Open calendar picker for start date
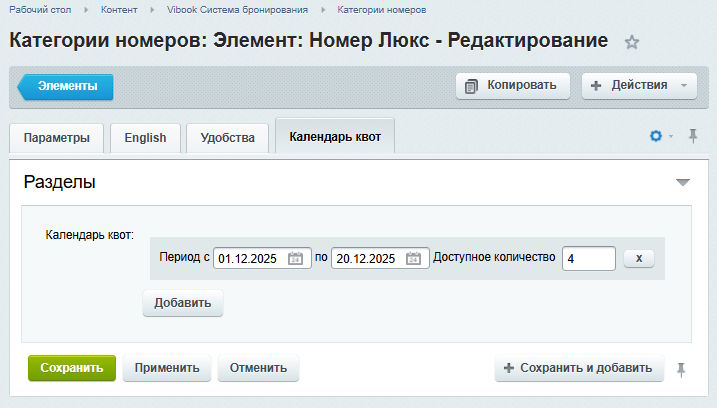 pyautogui.click(x=295, y=258)
